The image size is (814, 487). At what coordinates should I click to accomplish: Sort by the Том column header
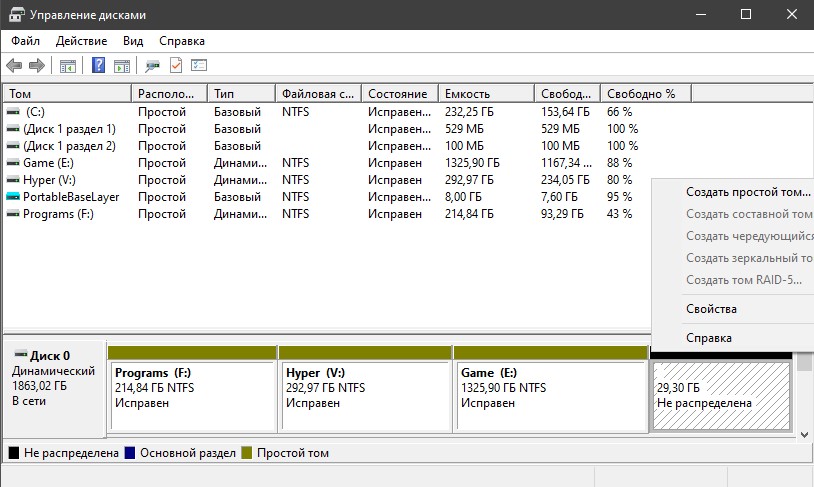67,93
